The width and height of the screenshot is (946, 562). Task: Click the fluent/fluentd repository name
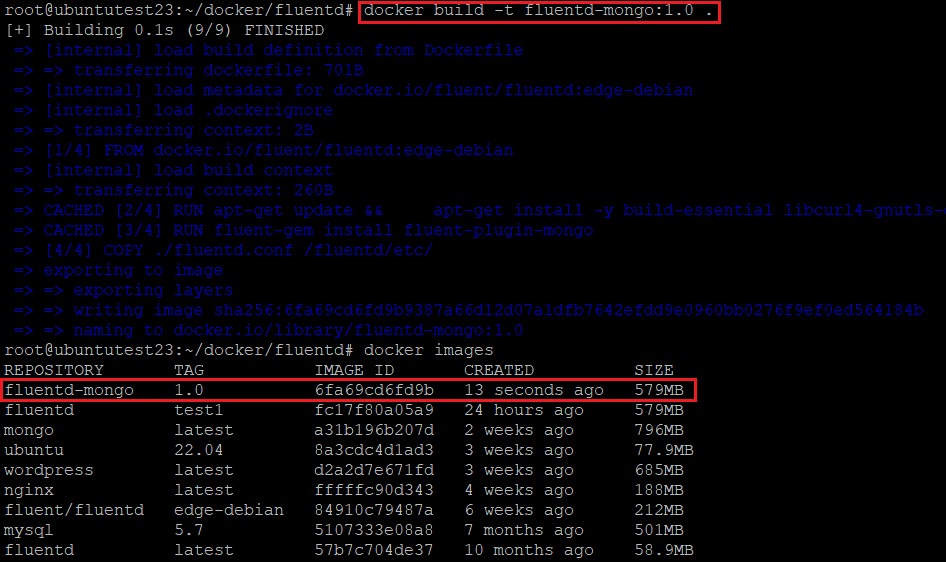point(74,510)
